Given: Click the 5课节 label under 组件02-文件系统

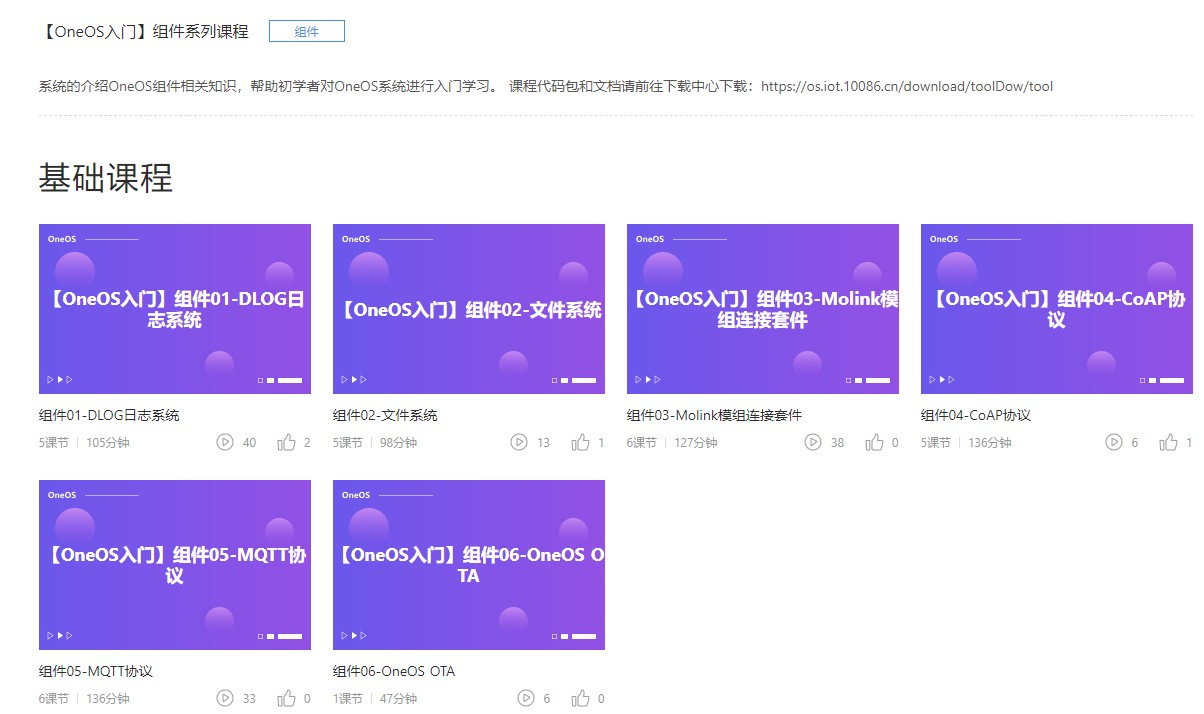Looking at the screenshot, I should [348, 442].
